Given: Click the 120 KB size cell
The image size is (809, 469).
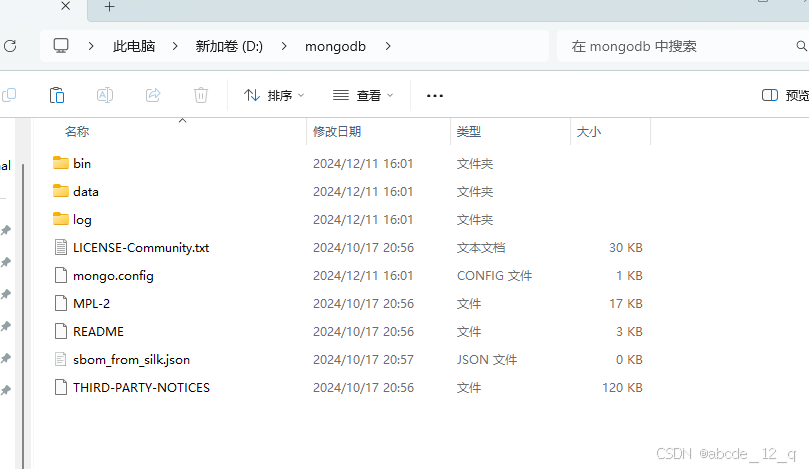Looking at the screenshot, I should 622,387.
